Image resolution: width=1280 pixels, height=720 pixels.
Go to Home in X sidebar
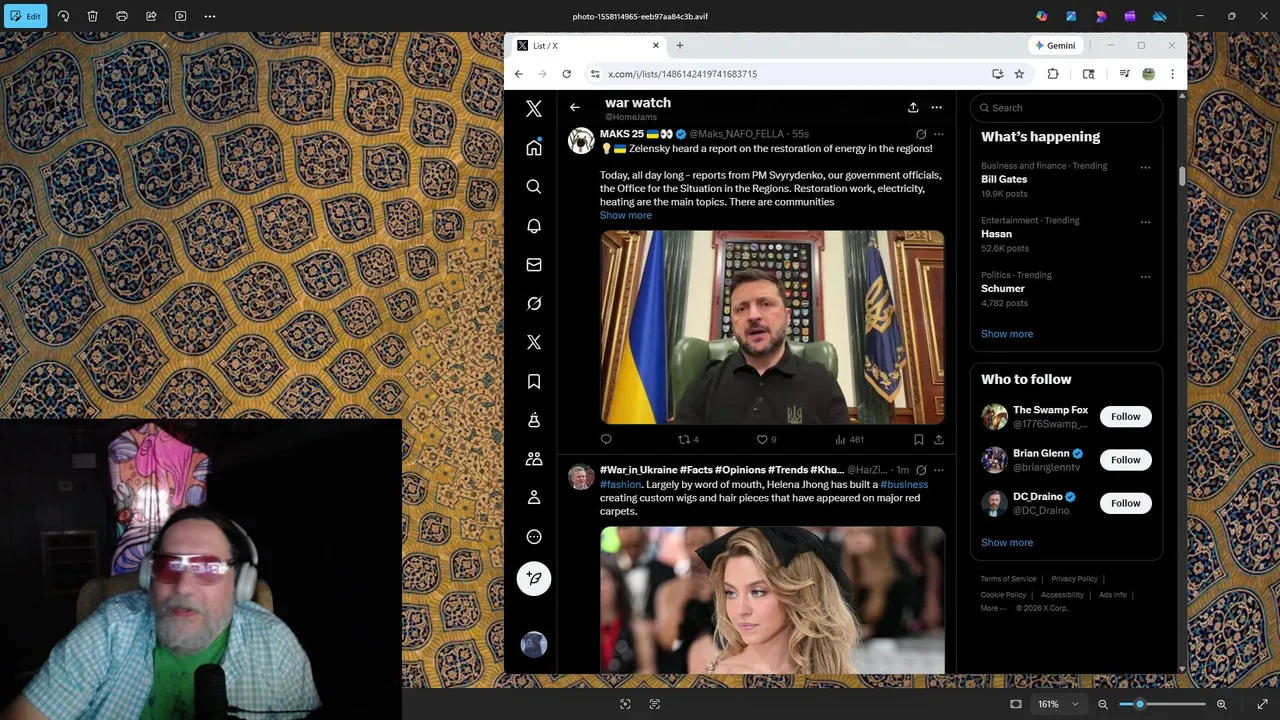point(534,148)
